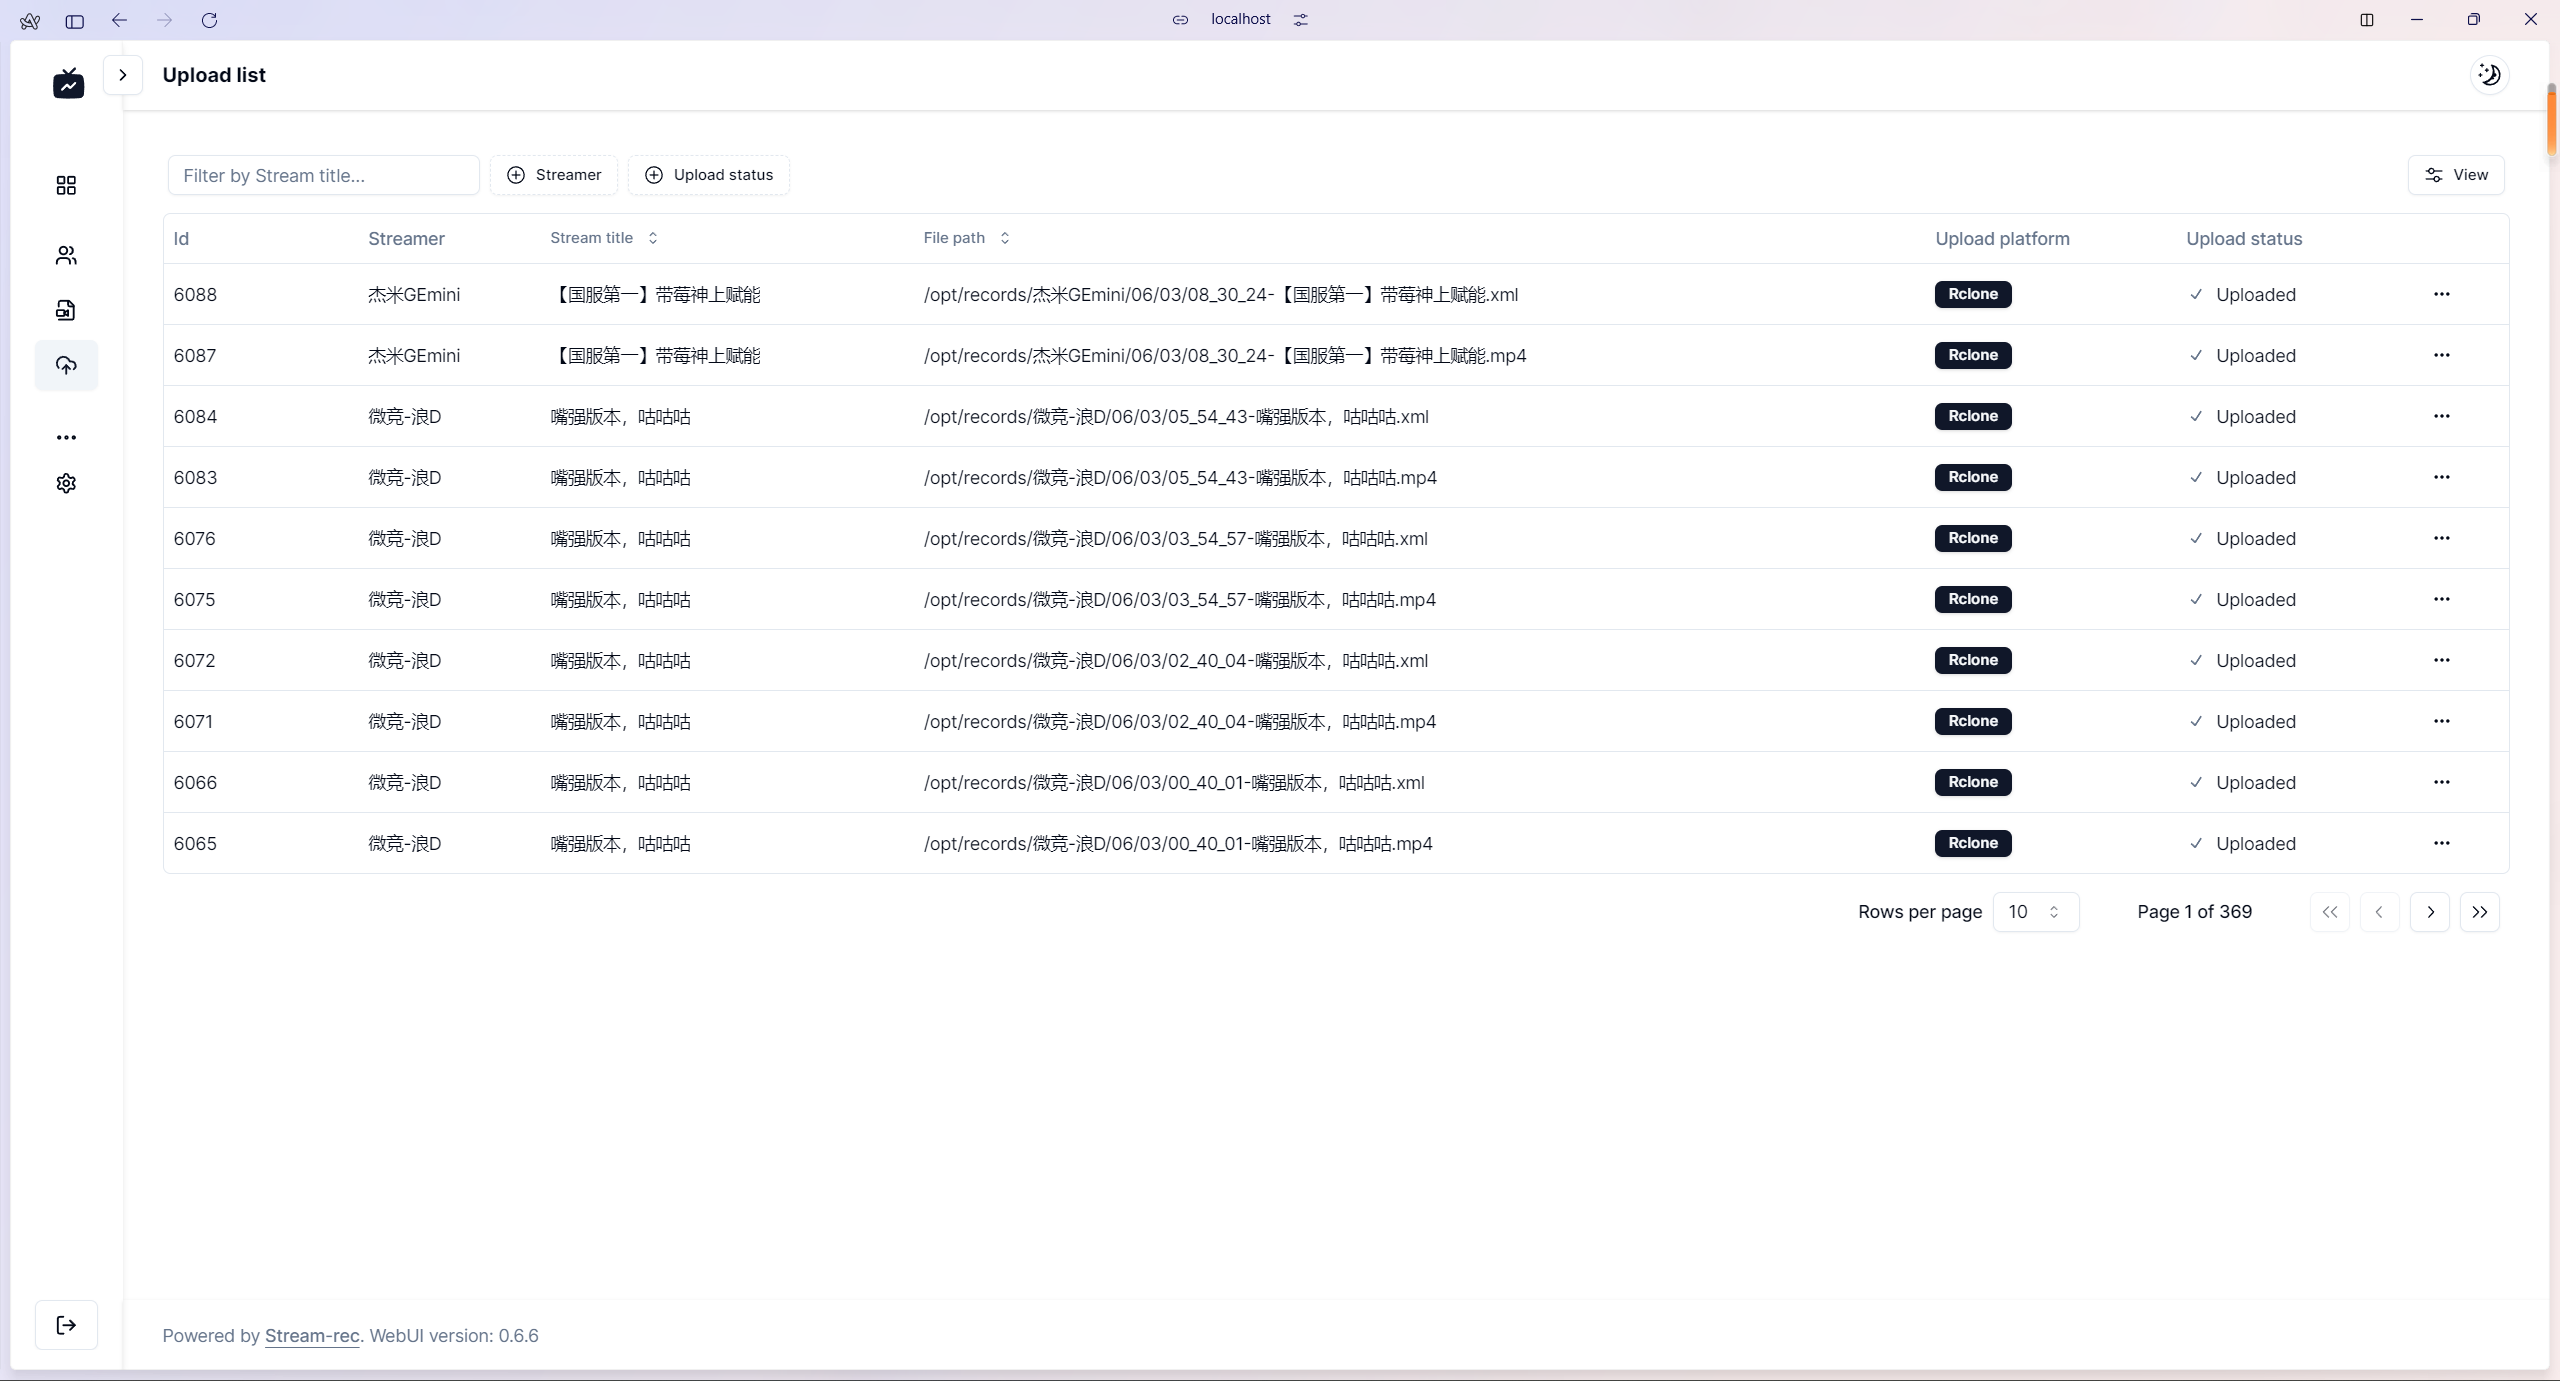Click the orange page scrollbar thumb
Screen dimensions: 2560x1381
(x=2551, y=125)
